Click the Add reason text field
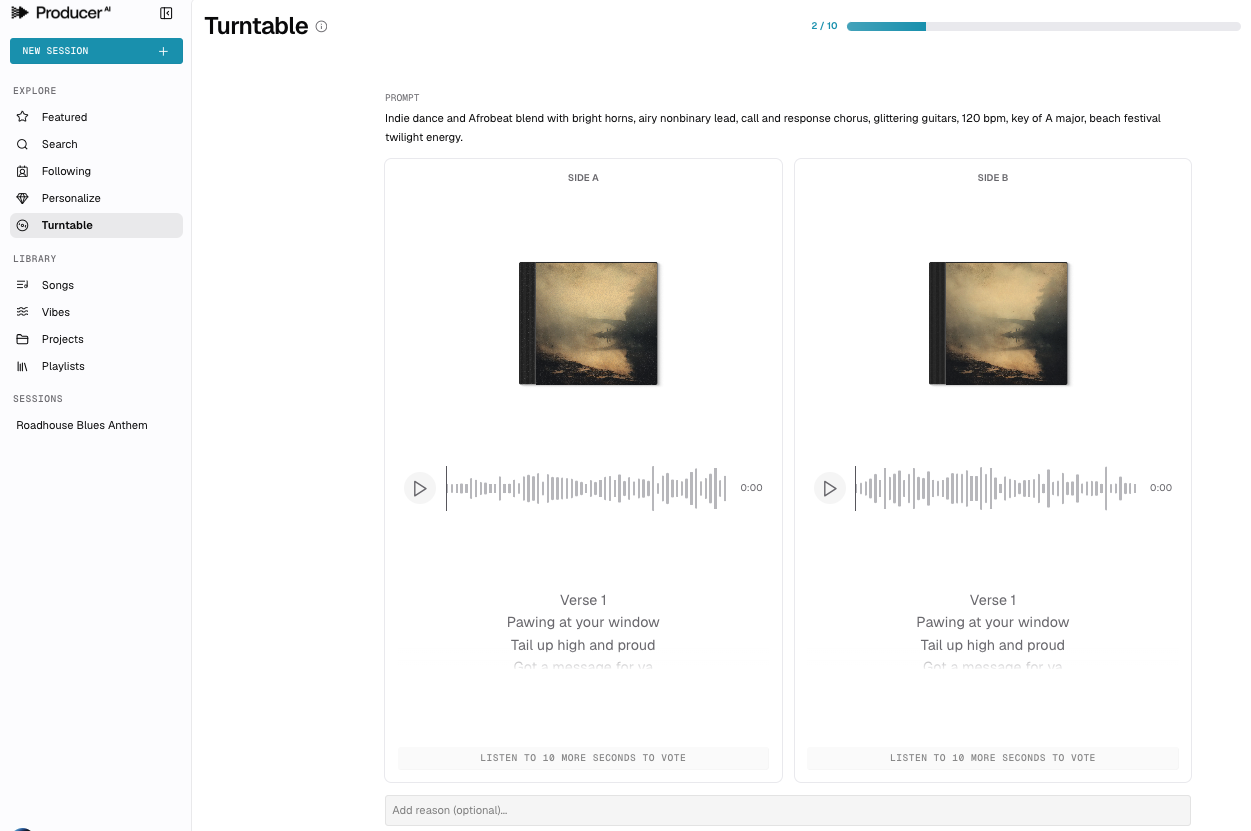Viewport: 1251px width, 831px height. tap(787, 810)
